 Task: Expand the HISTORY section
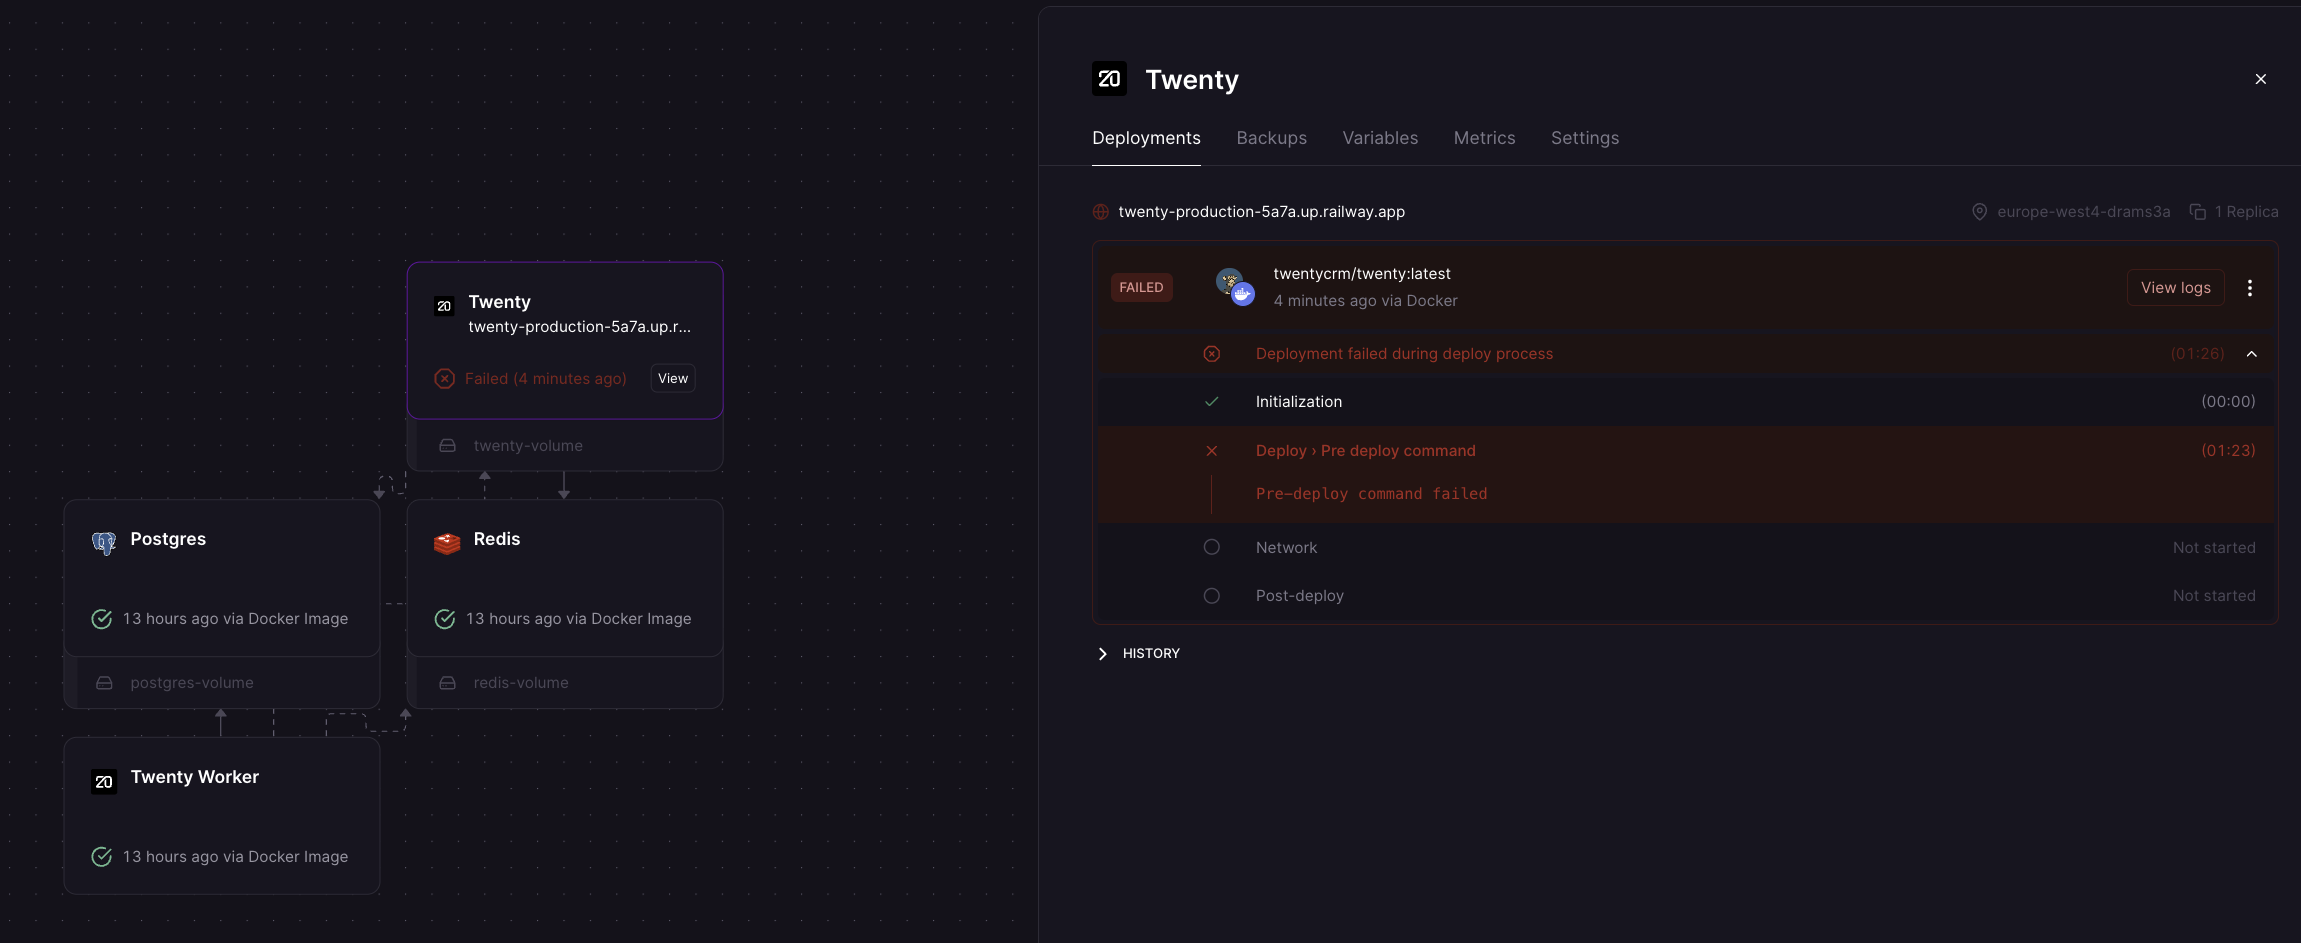[x=1103, y=654]
